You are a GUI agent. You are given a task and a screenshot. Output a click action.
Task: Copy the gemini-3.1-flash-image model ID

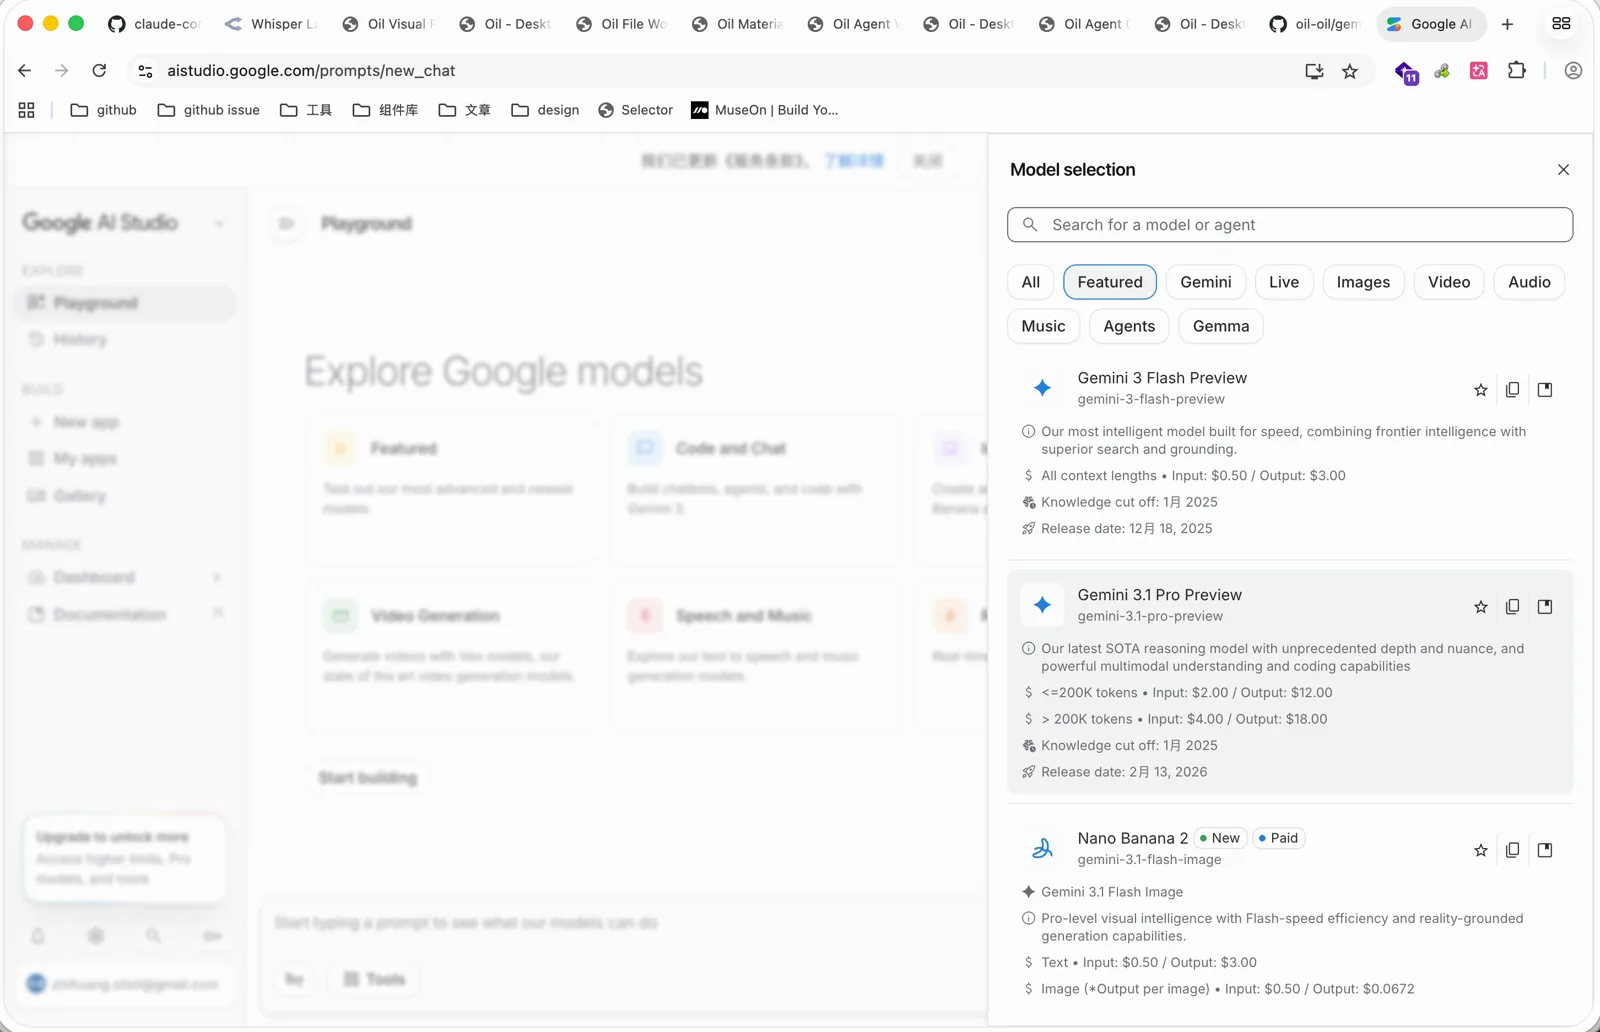pyautogui.click(x=1513, y=851)
